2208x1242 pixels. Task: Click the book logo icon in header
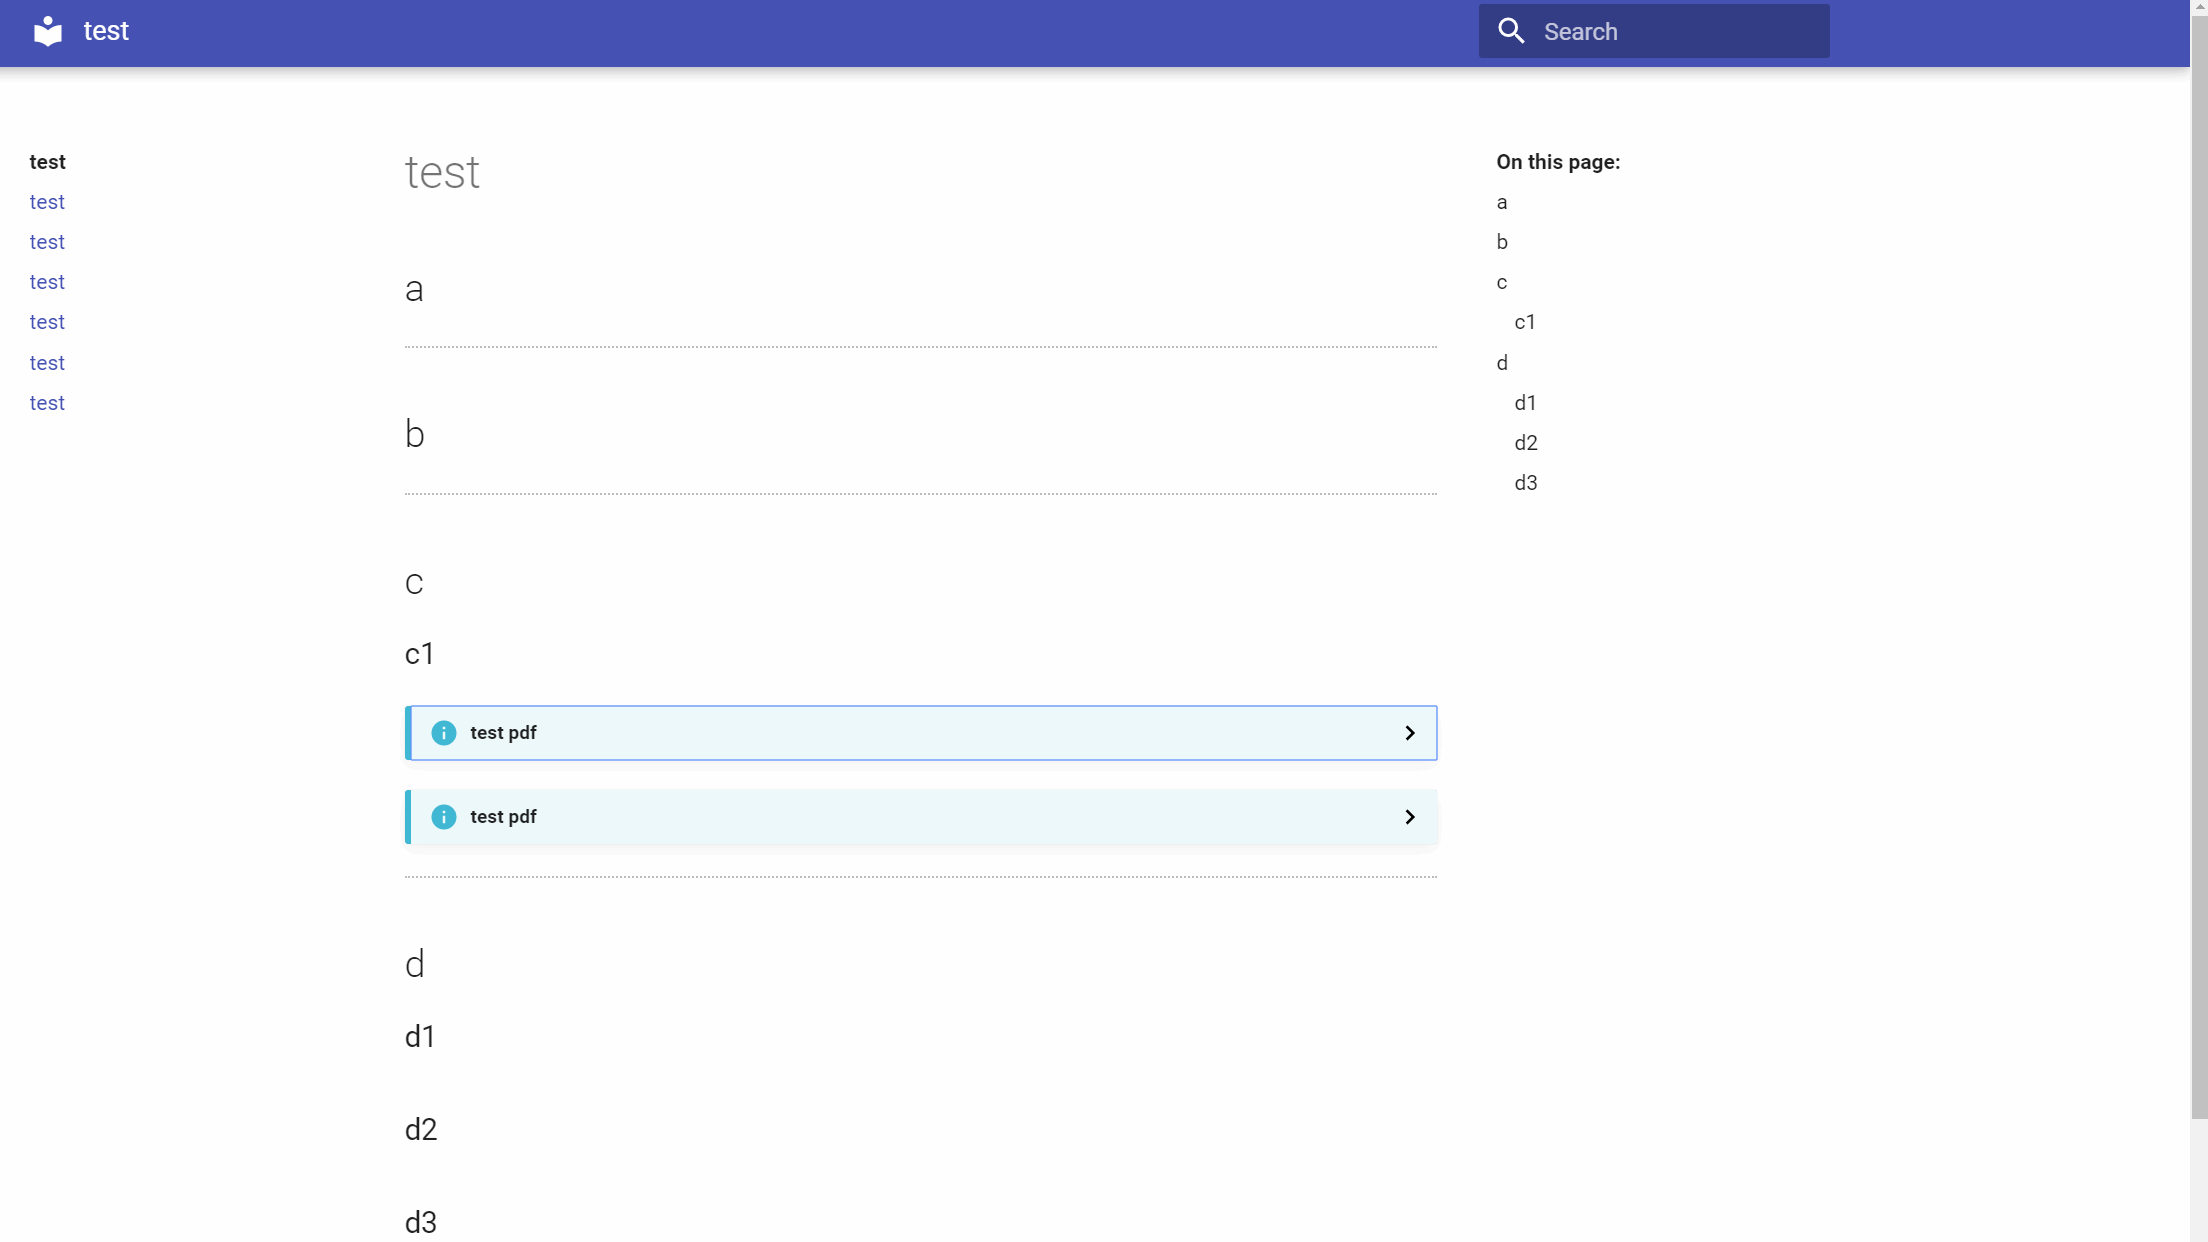click(47, 31)
